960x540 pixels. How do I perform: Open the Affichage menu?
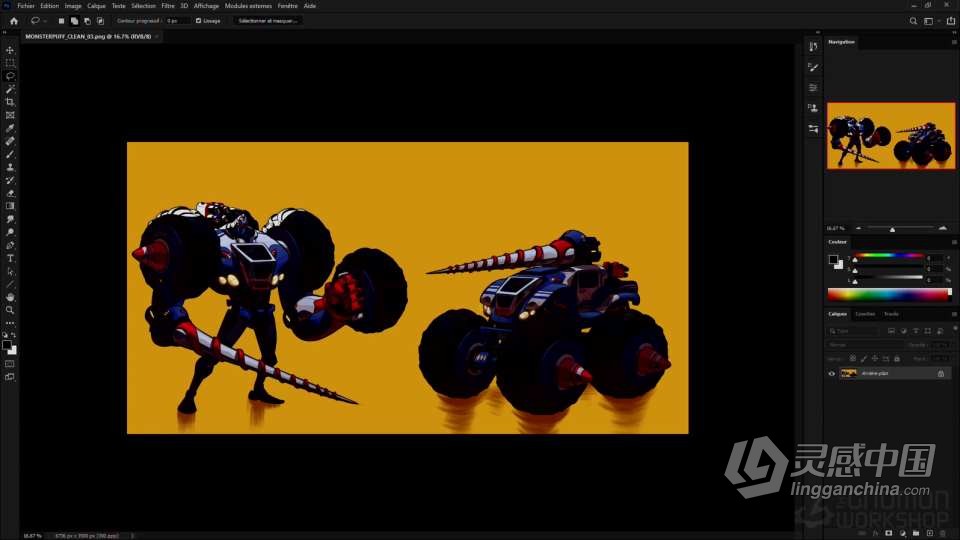pyautogui.click(x=206, y=6)
